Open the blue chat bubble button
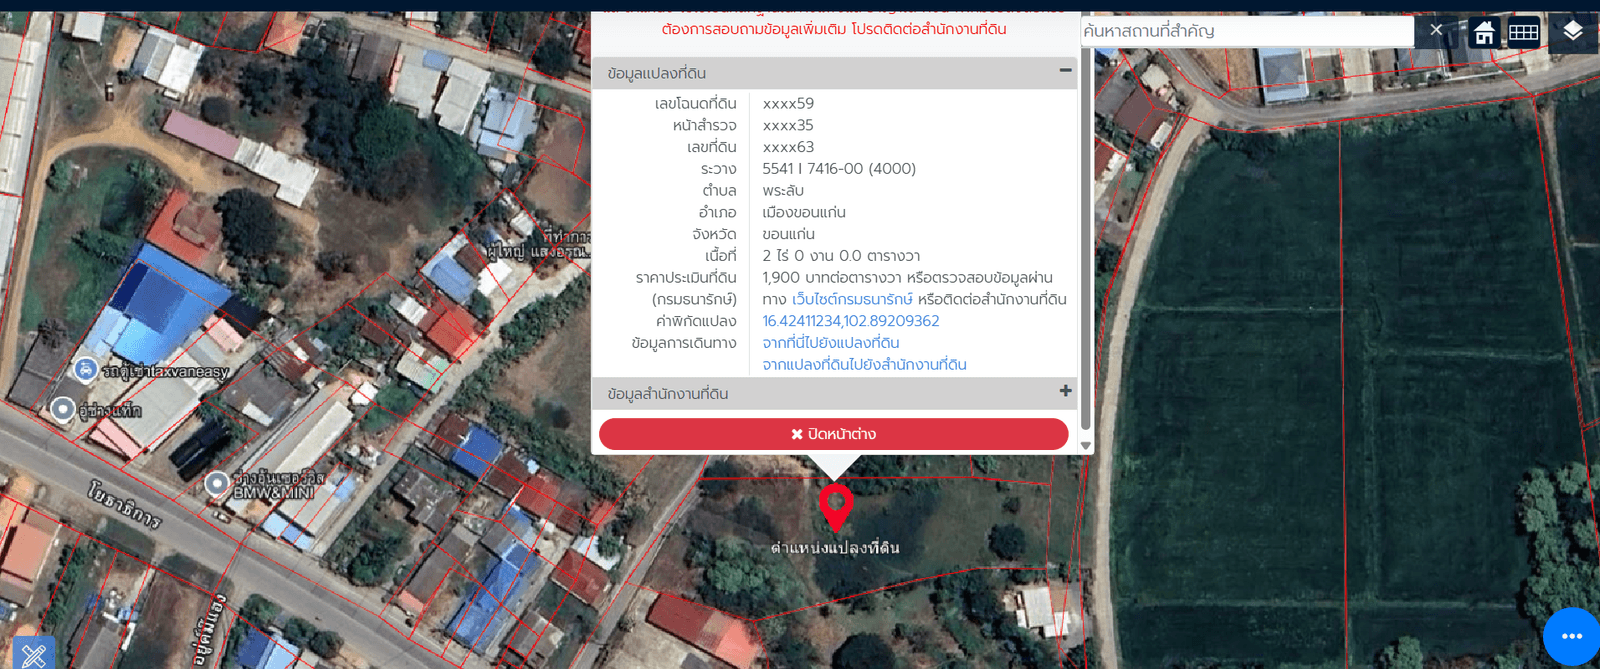 (1571, 636)
